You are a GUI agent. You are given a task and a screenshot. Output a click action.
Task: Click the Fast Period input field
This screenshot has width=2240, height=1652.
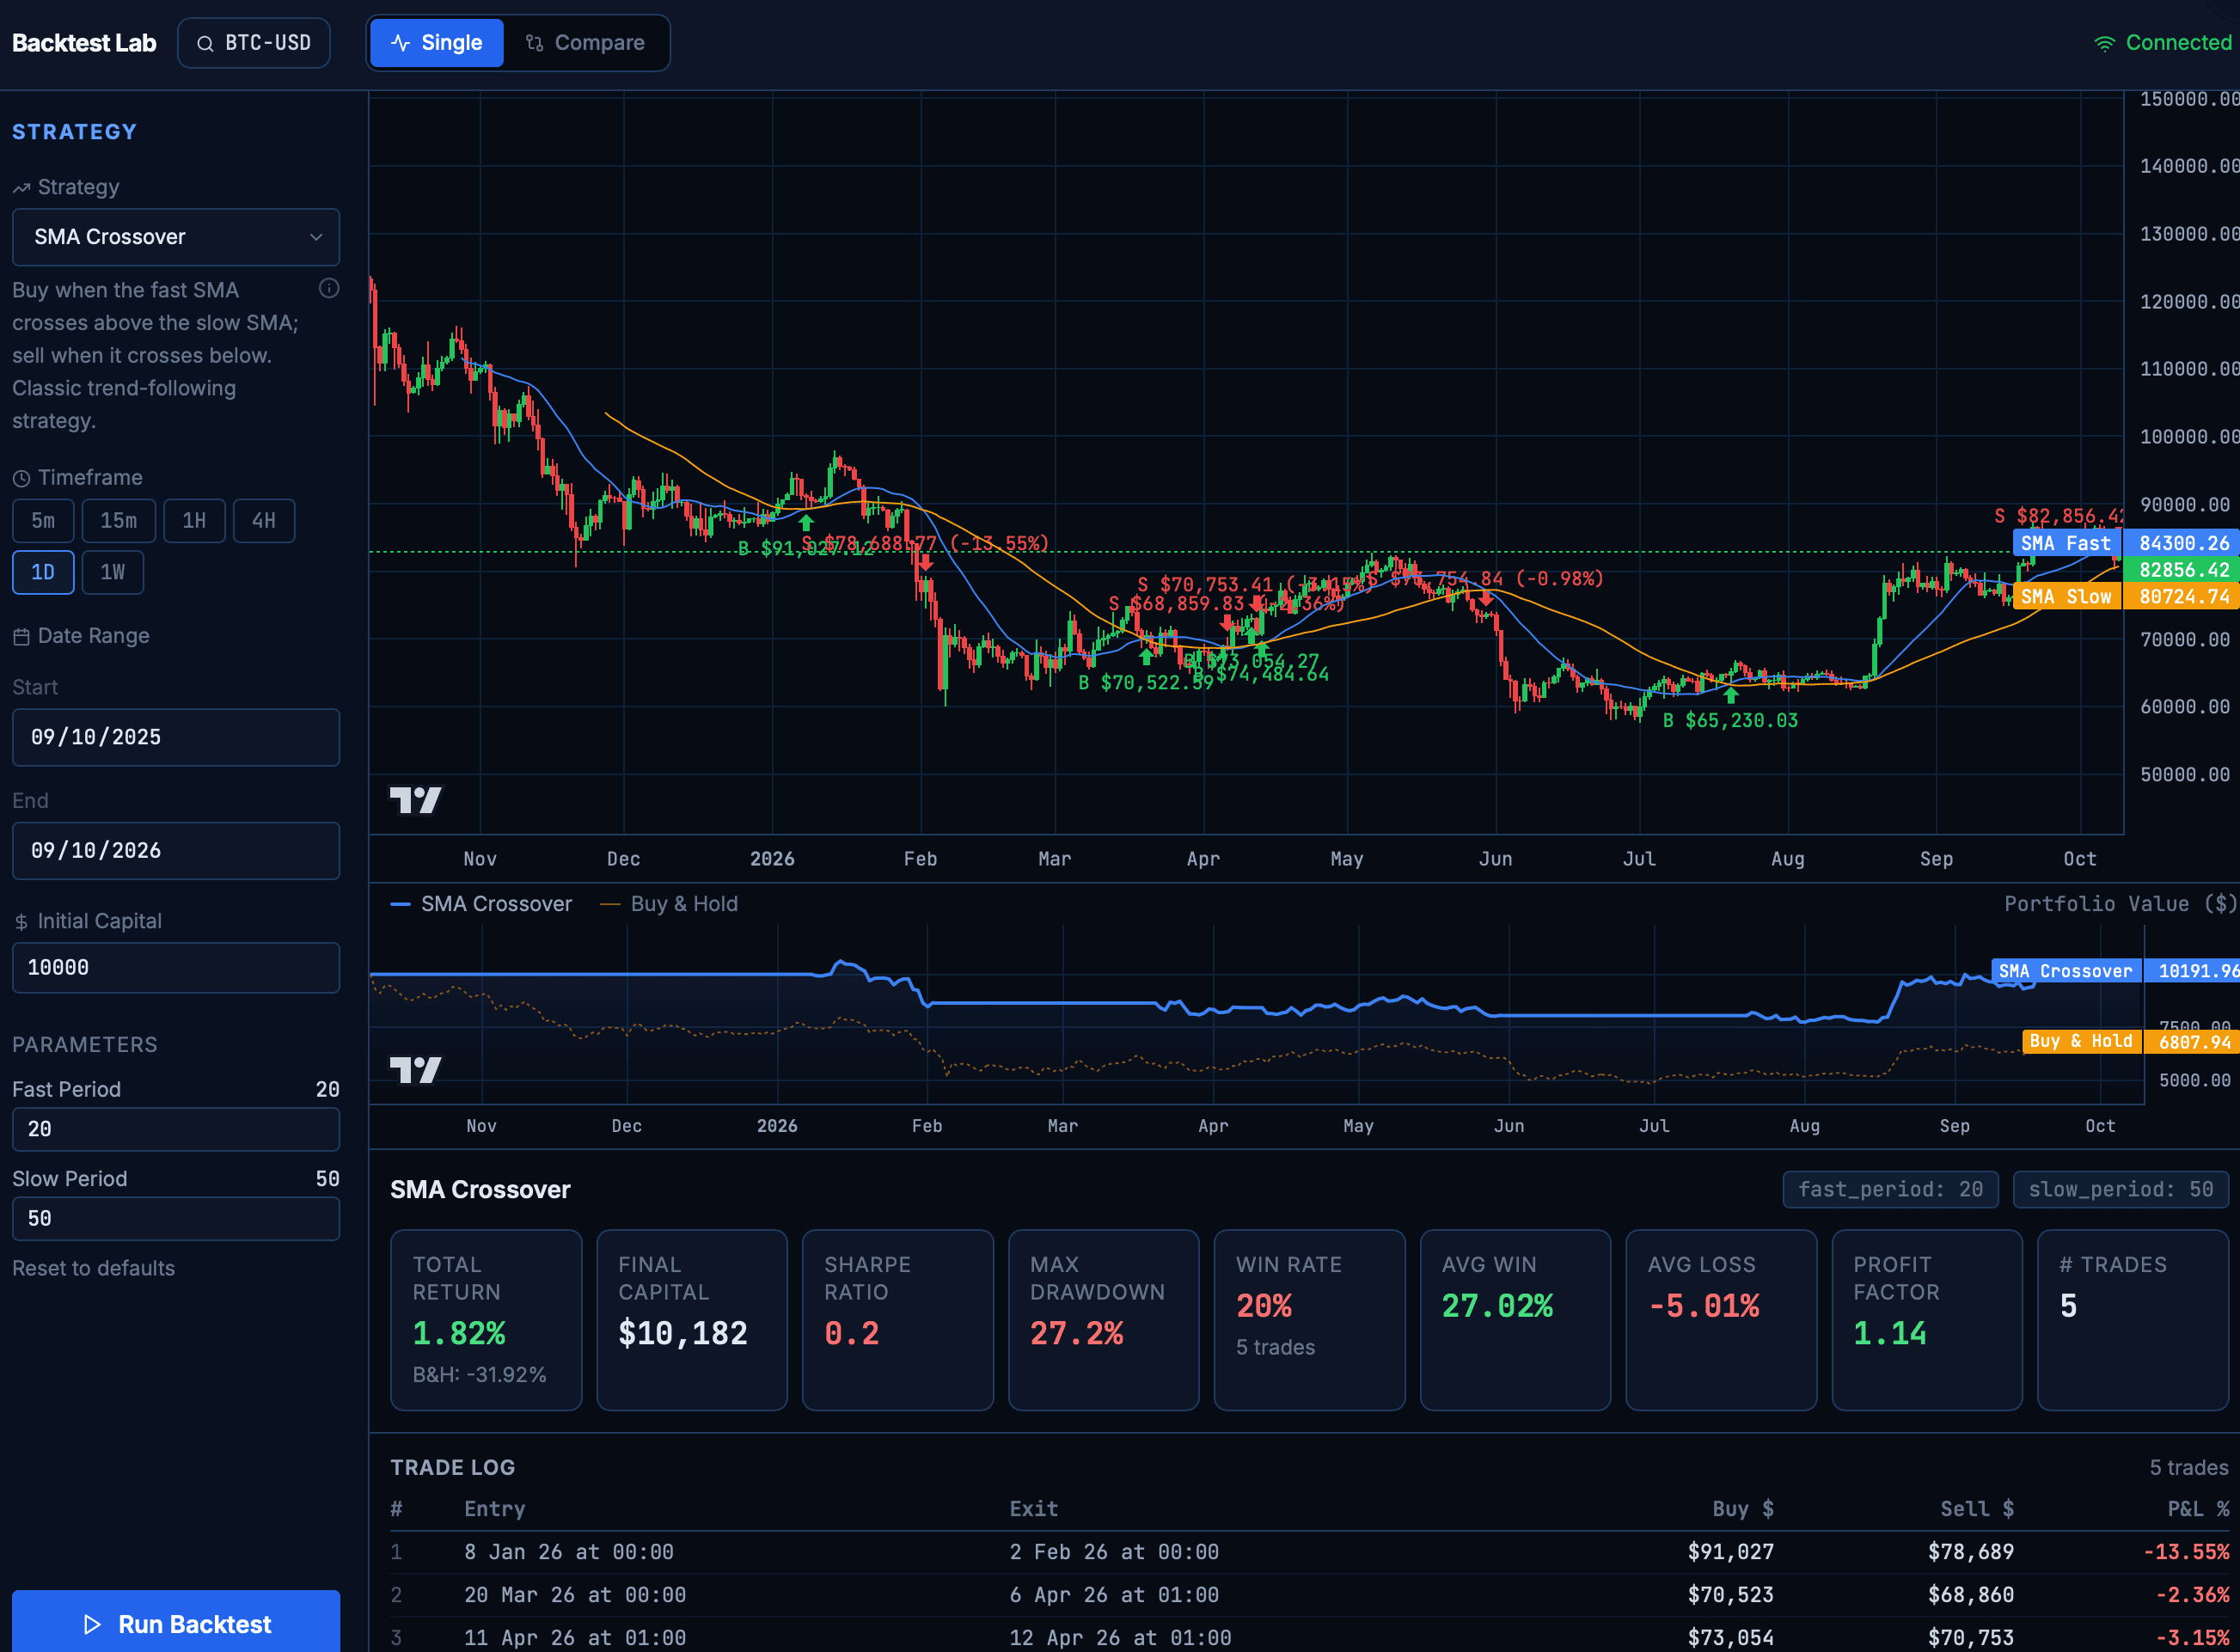[176, 1129]
